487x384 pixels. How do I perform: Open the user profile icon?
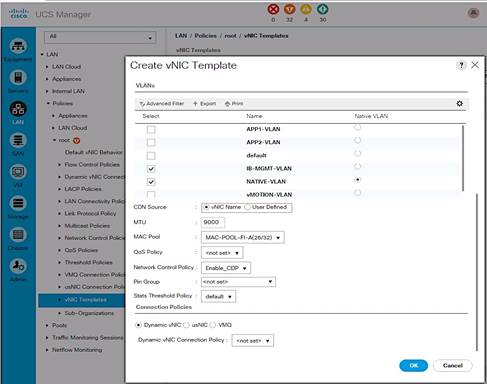tap(473, 13)
